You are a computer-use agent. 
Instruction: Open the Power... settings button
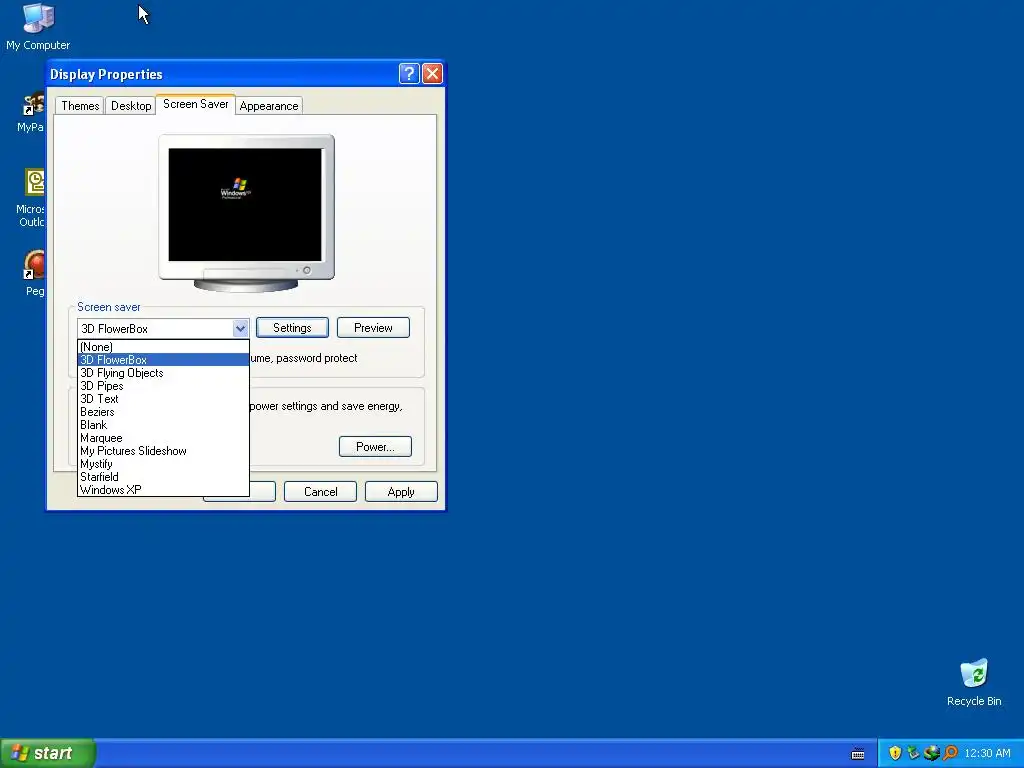click(375, 447)
